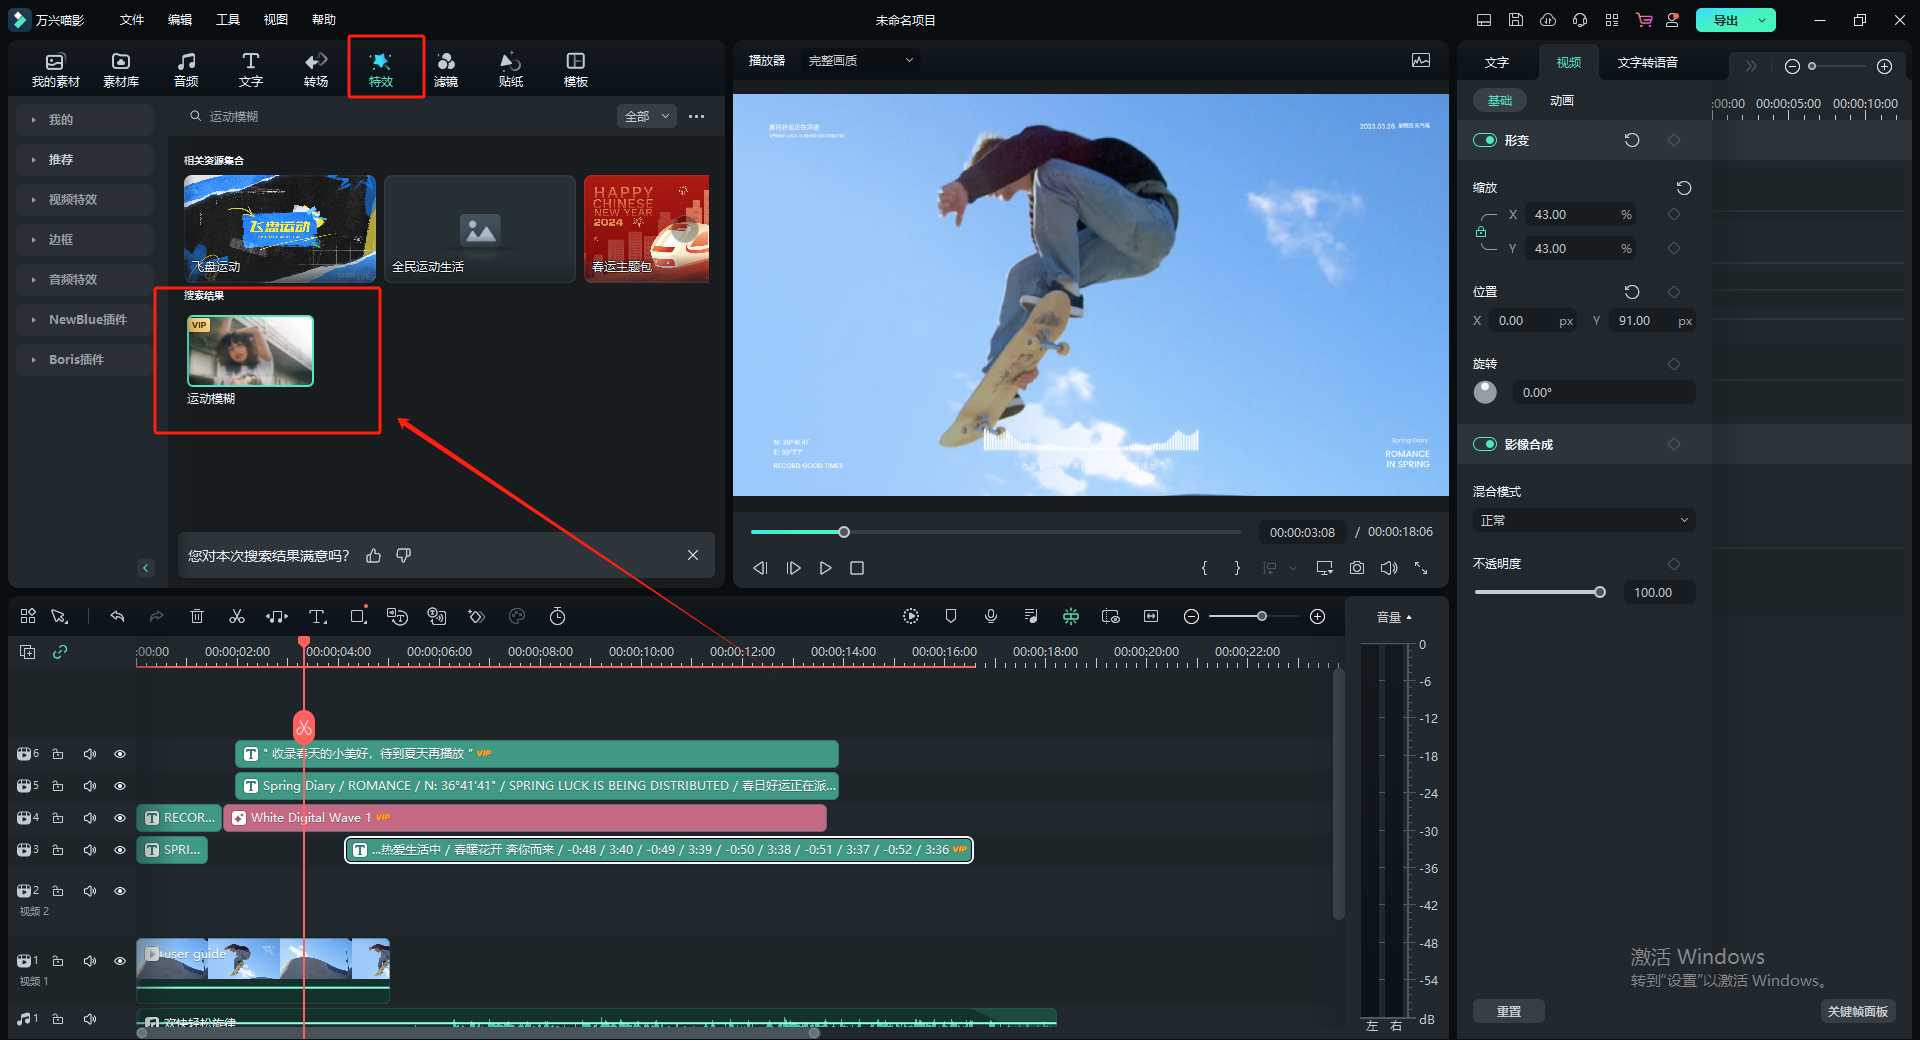Toggle the 影像合成 compositing switch
The image size is (1920, 1040).
coord(1485,444)
